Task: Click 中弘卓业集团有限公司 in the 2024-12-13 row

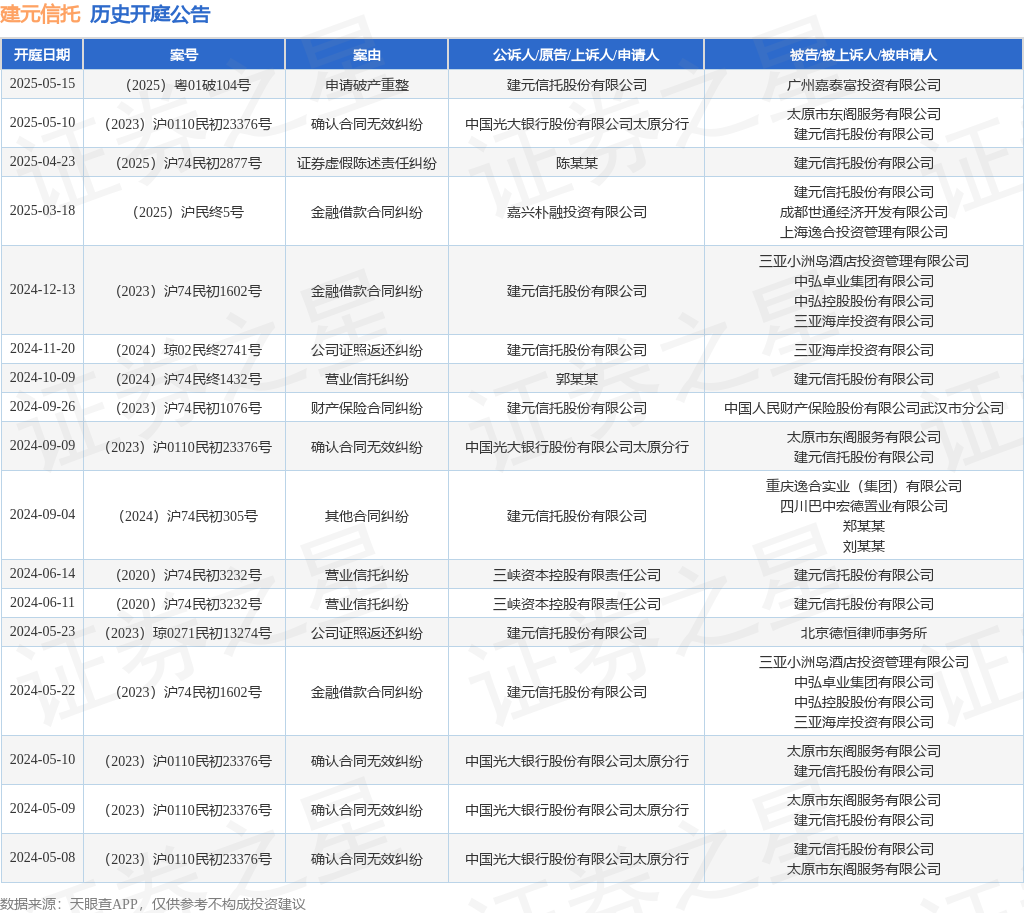Action: 863,281
